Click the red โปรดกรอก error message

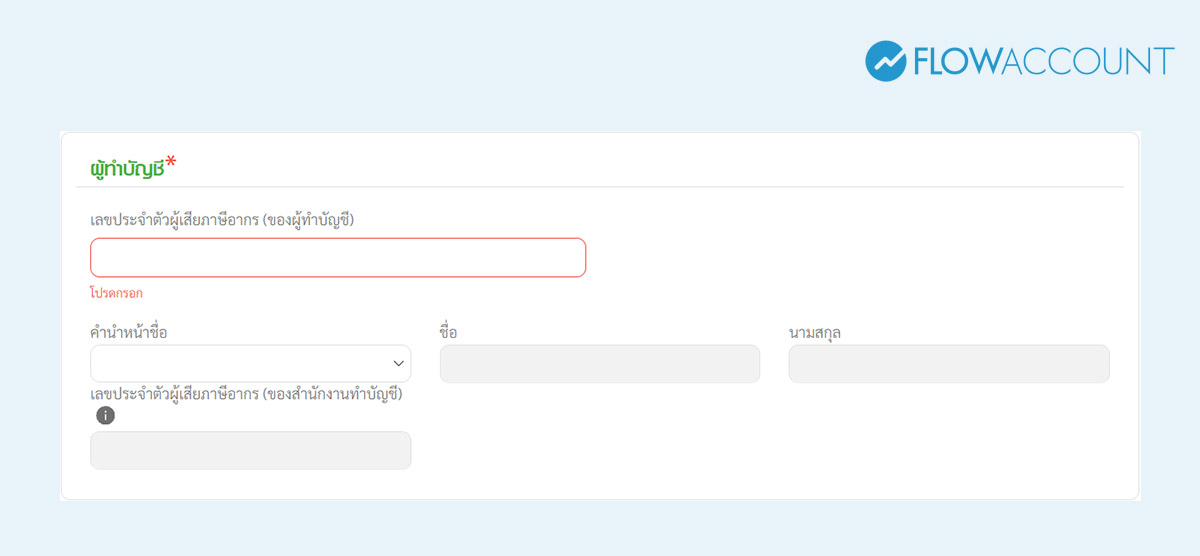click(116, 293)
